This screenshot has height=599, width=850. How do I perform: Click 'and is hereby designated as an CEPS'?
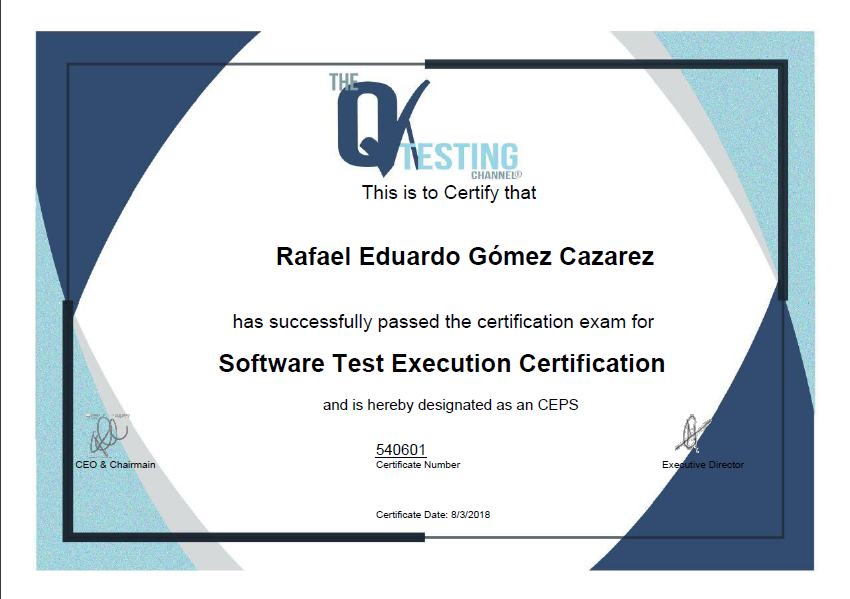[x=450, y=405]
